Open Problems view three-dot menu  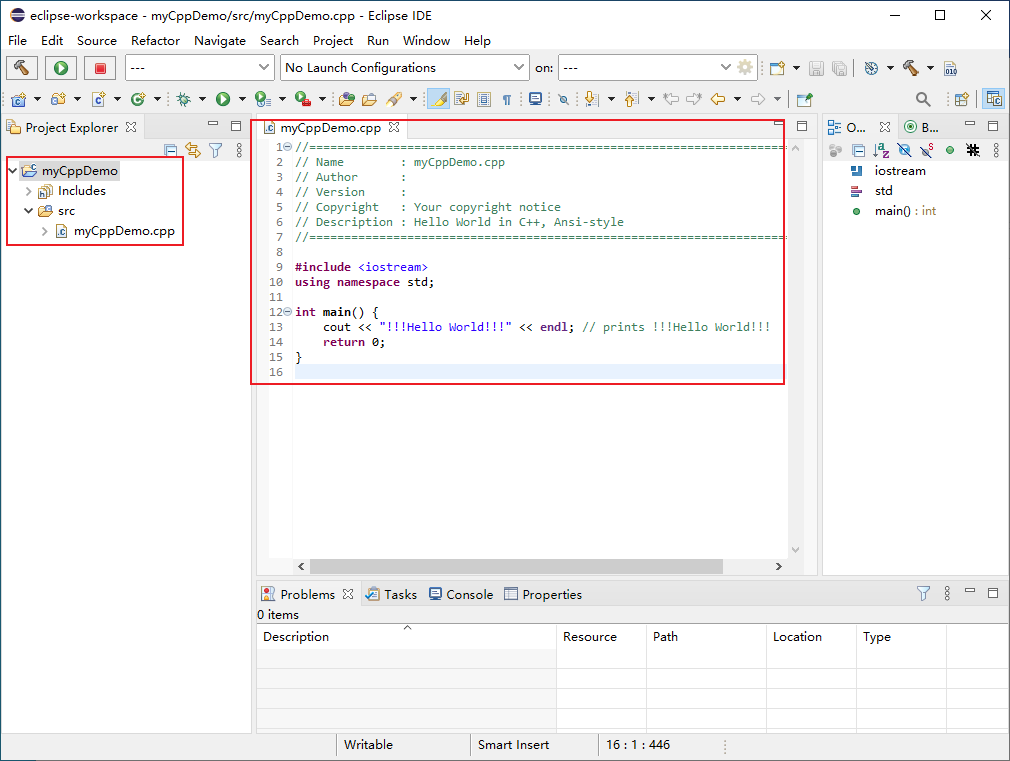(947, 593)
